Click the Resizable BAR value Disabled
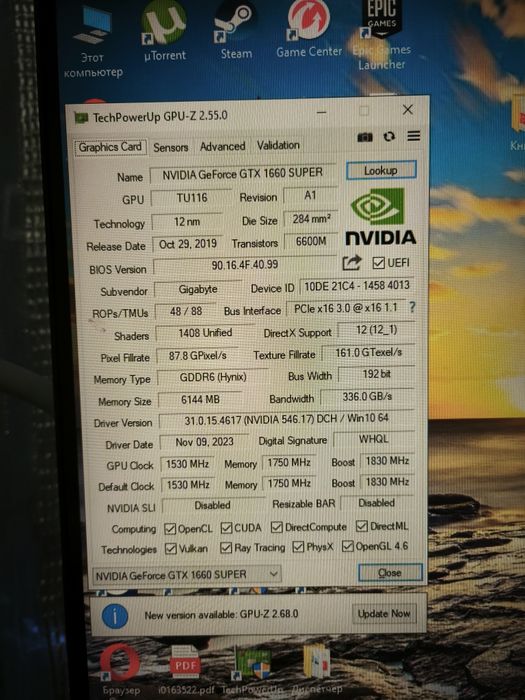Image resolution: width=525 pixels, height=700 pixels. coord(377,503)
